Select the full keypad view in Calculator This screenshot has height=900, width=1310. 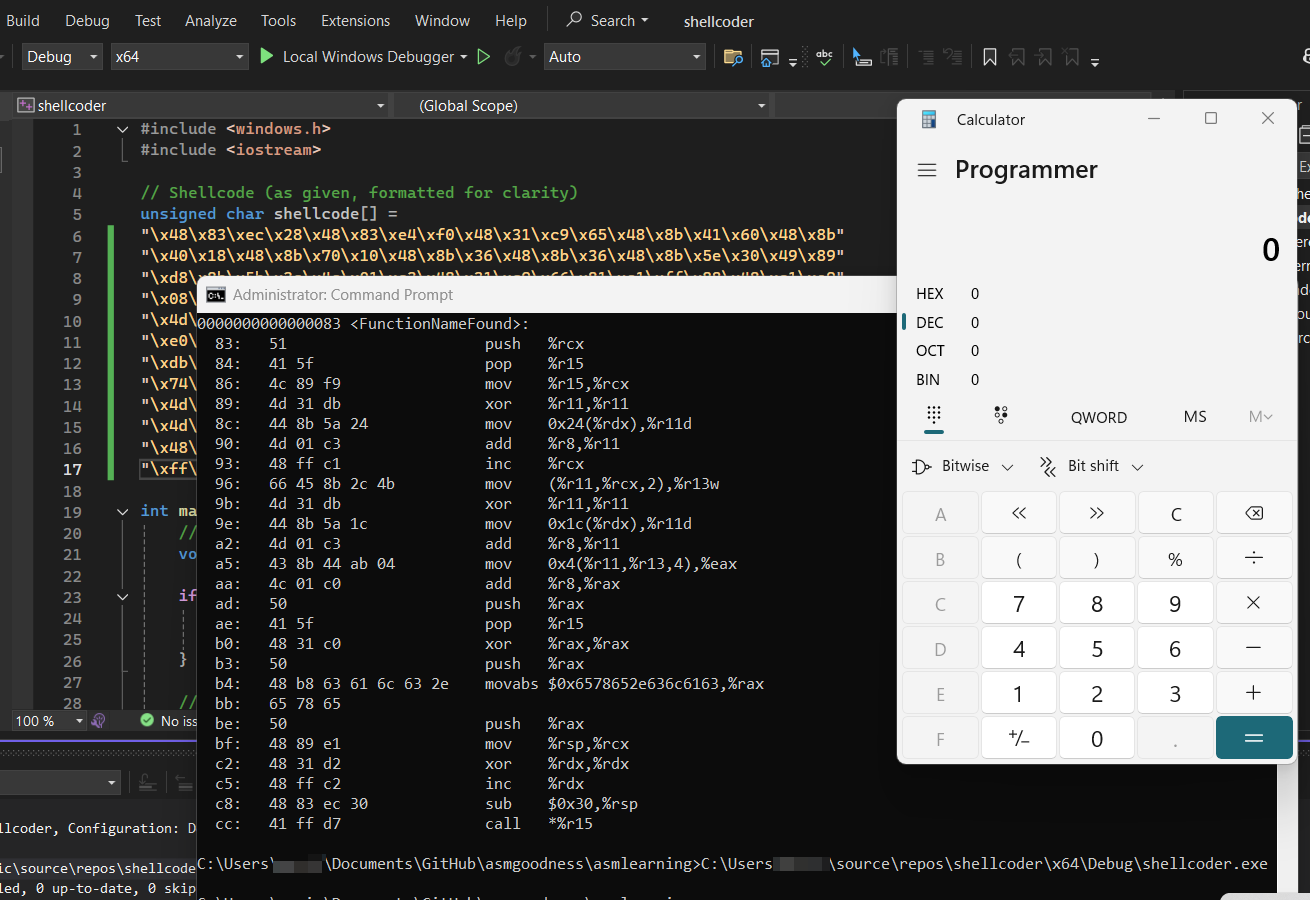coord(934,416)
